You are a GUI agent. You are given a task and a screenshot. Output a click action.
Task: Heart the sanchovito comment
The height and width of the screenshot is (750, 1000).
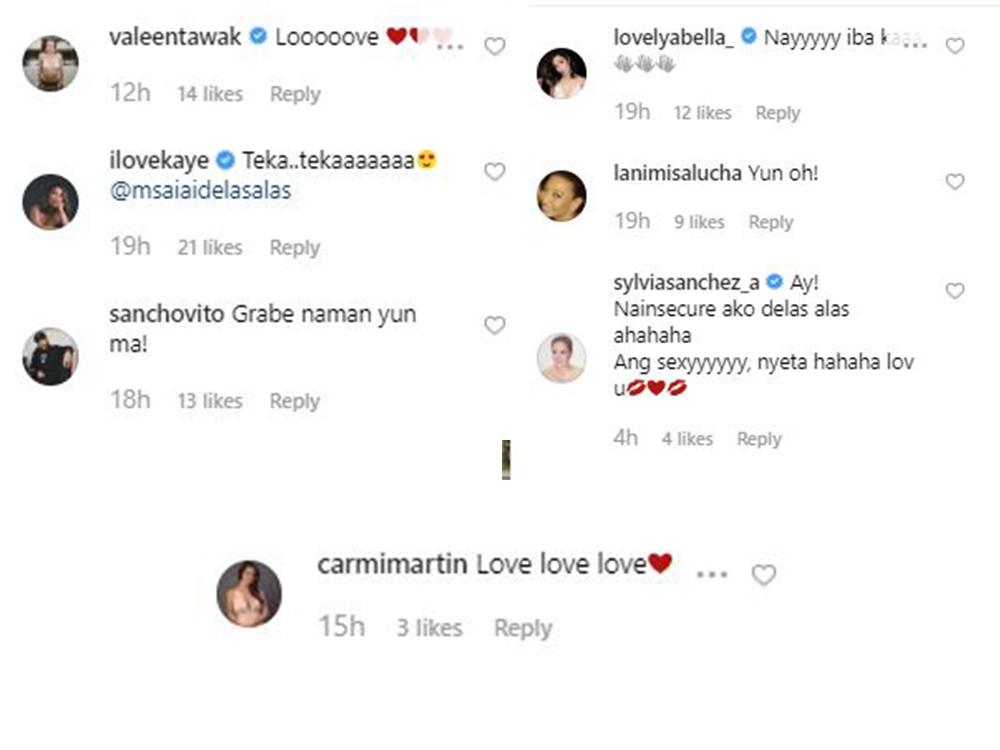click(494, 325)
